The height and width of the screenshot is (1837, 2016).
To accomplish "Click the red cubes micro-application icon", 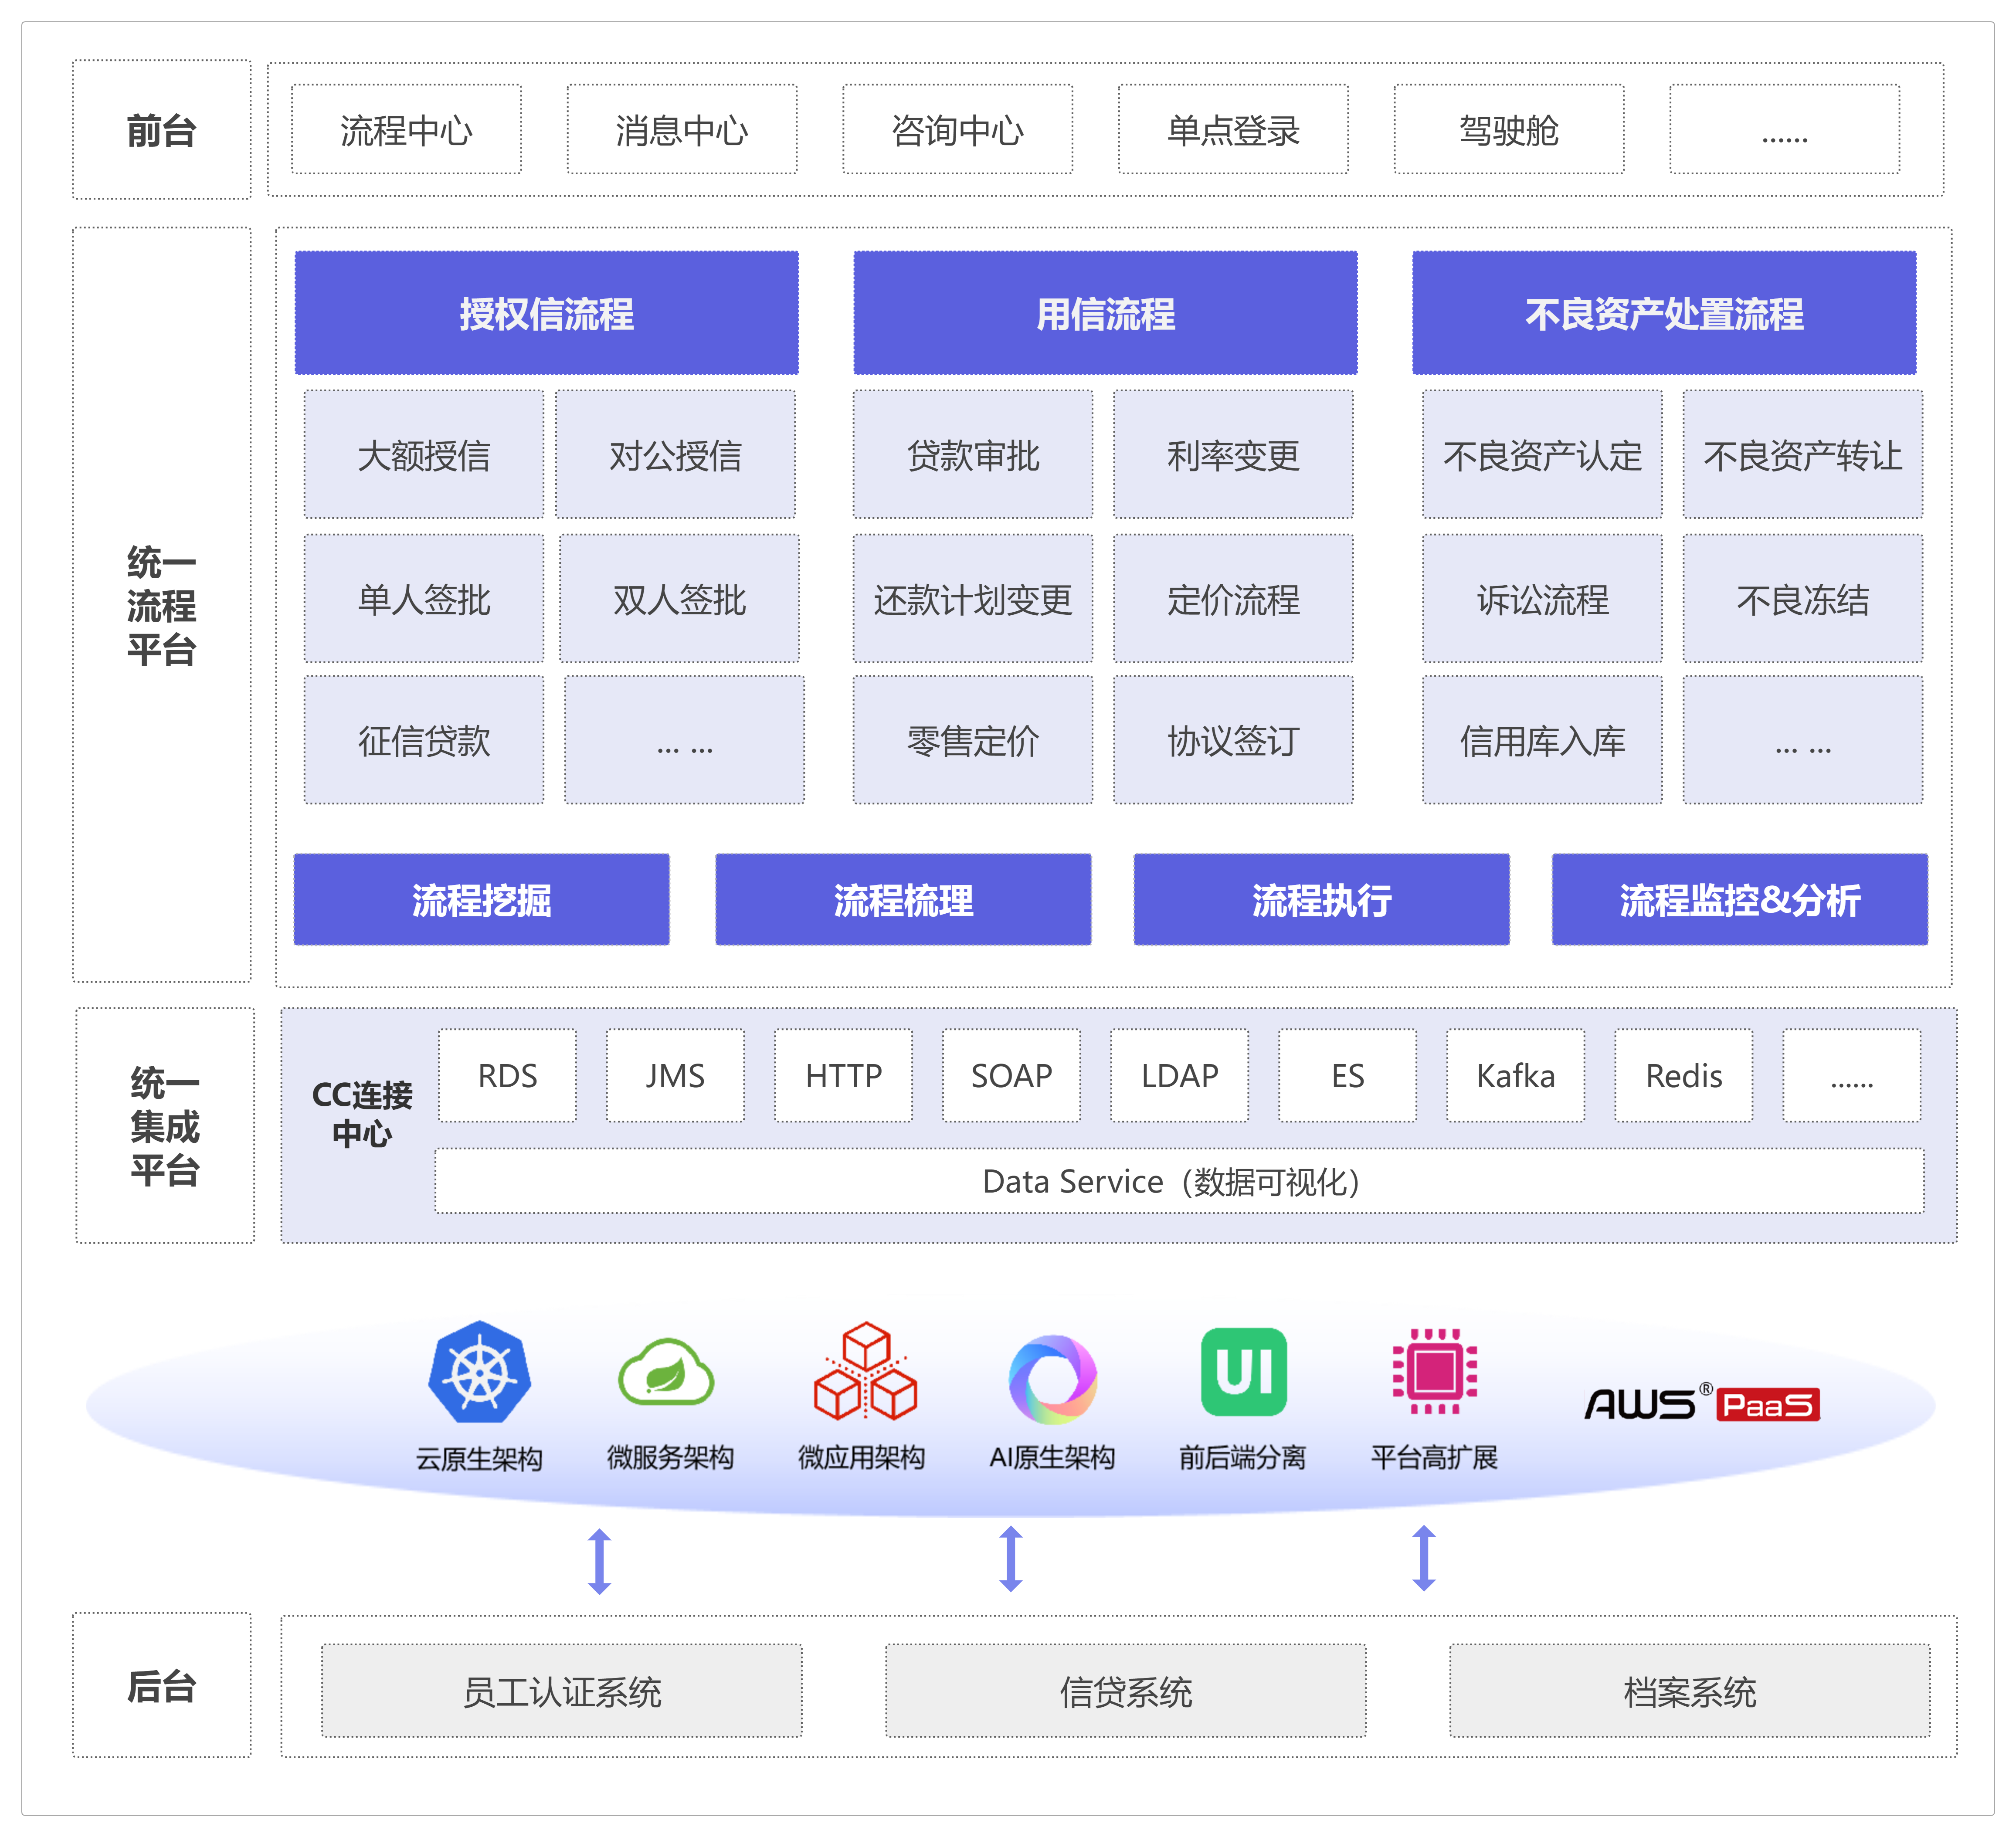I will pyautogui.click(x=865, y=1371).
